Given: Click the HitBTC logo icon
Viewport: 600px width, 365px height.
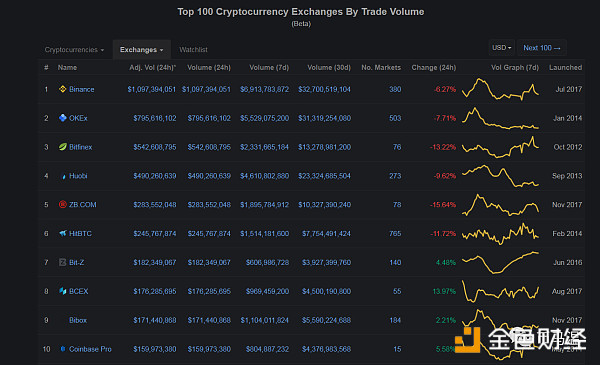Looking at the screenshot, I should (x=63, y=233).
